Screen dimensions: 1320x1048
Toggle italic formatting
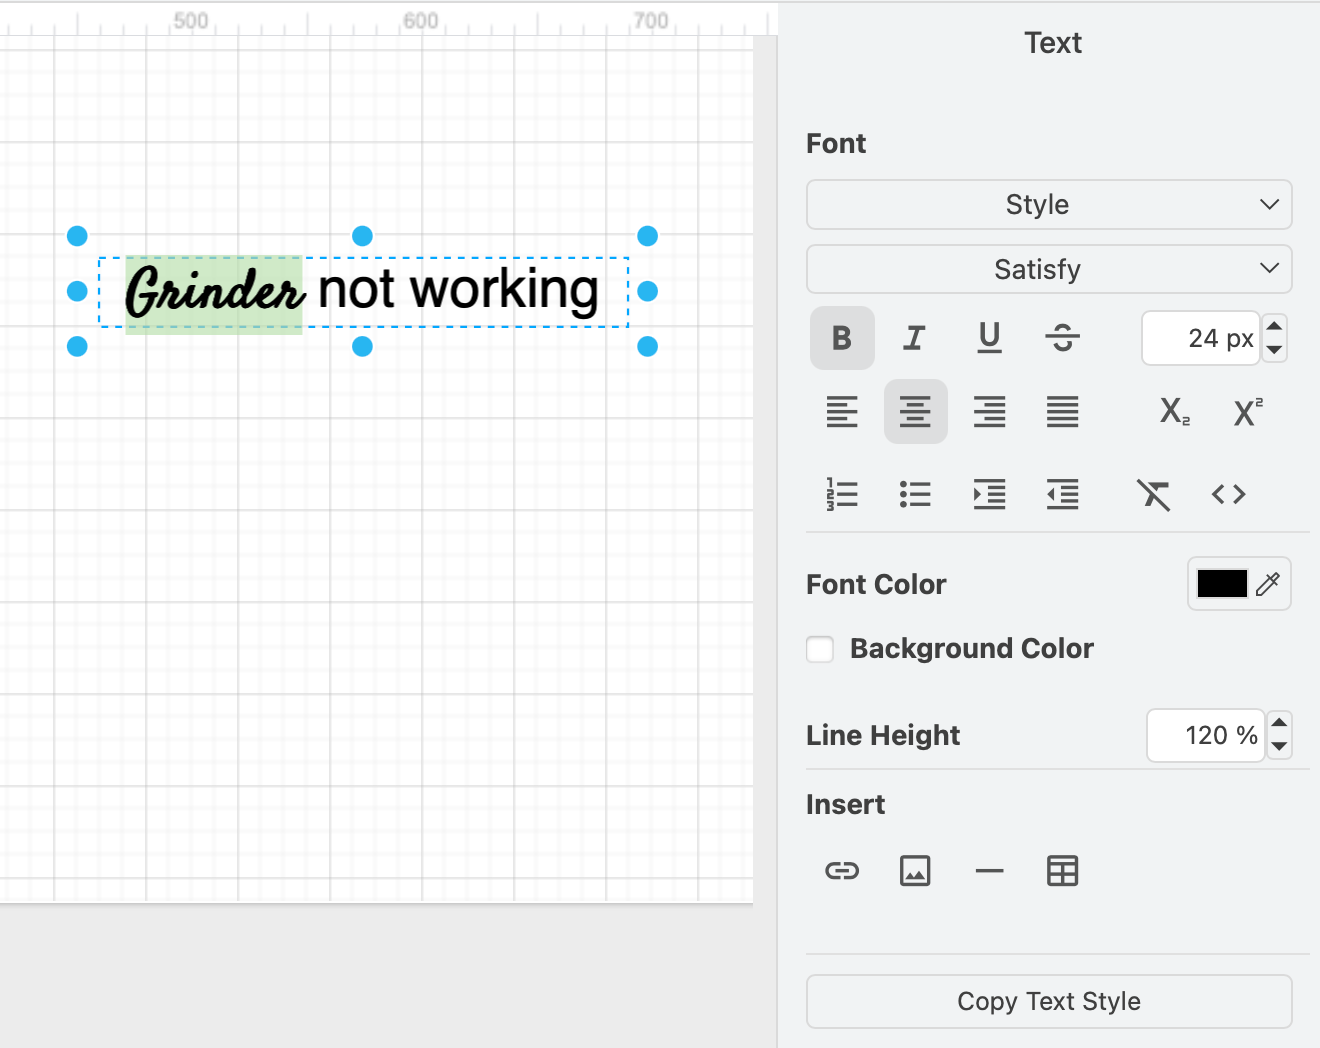click(x=915, y=338)
